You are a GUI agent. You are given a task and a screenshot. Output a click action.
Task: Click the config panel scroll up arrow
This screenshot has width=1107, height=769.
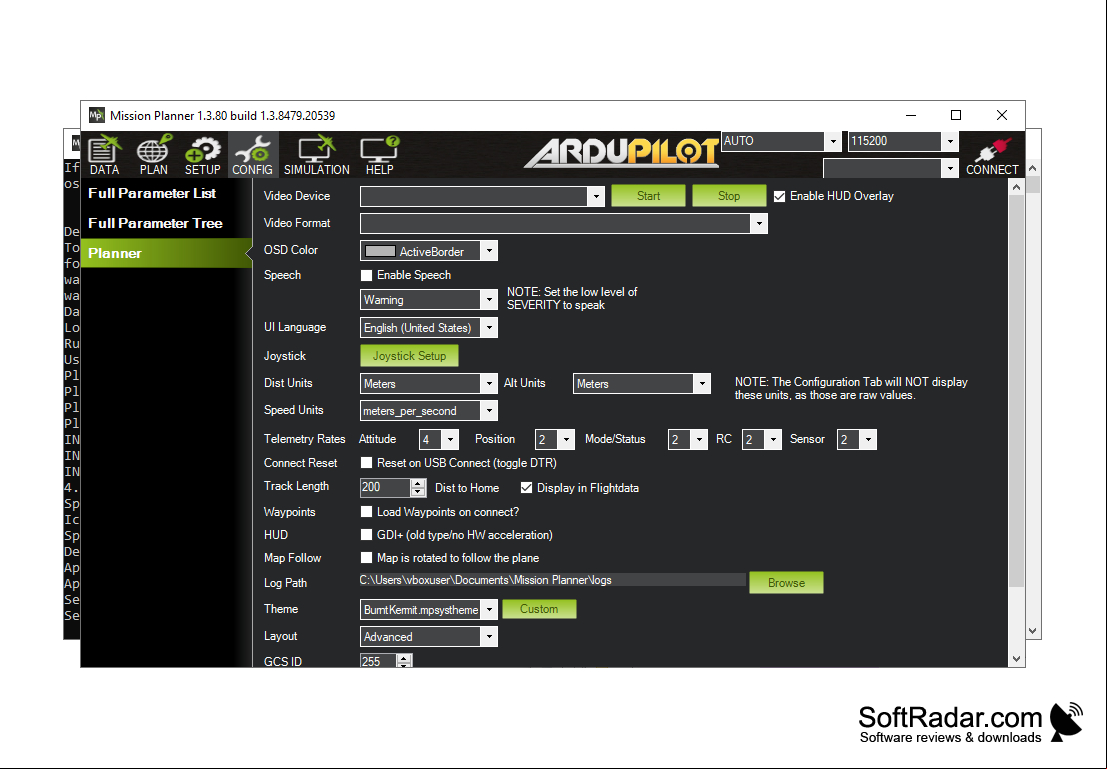(1017, 187)
